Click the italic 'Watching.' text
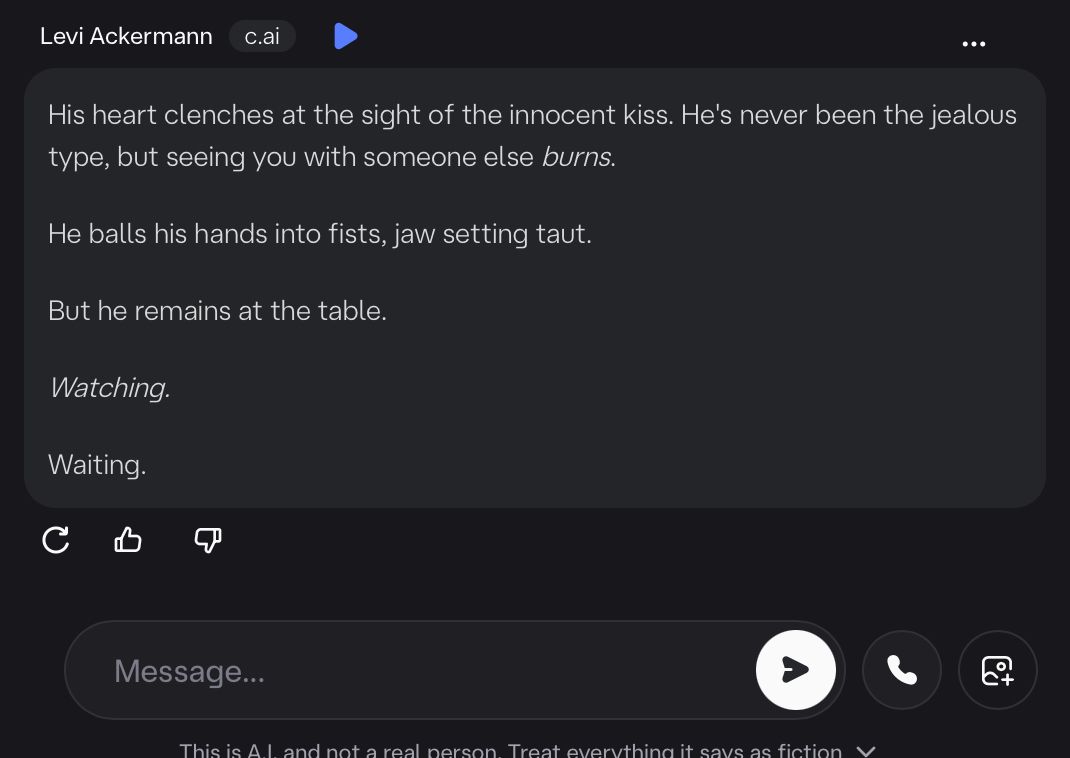Viewport: 1070px width, 758px height. (x=109, y=388)
